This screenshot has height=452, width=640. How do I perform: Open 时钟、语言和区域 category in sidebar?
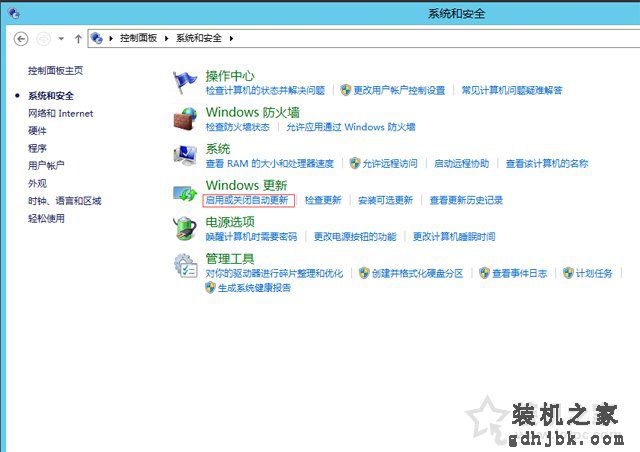point(64,201)
